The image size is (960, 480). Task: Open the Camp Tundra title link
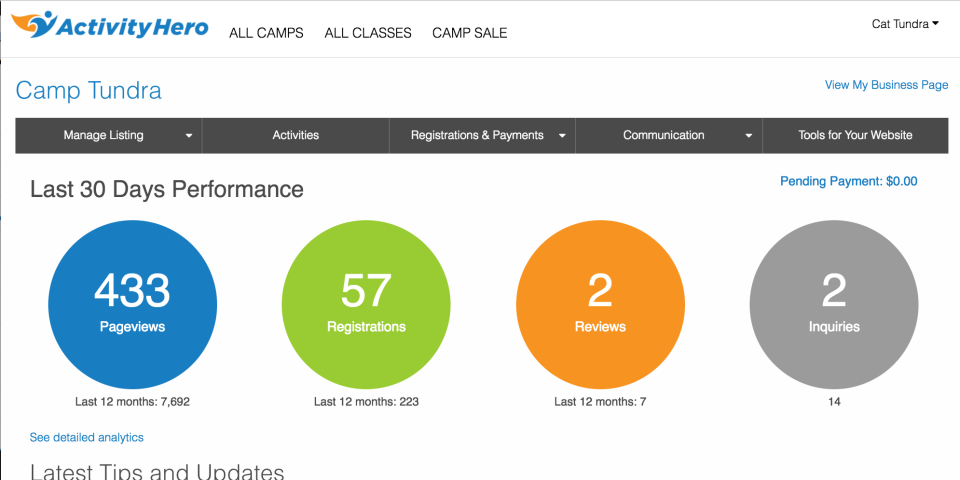pyautogui.click(x=88, y=91)
